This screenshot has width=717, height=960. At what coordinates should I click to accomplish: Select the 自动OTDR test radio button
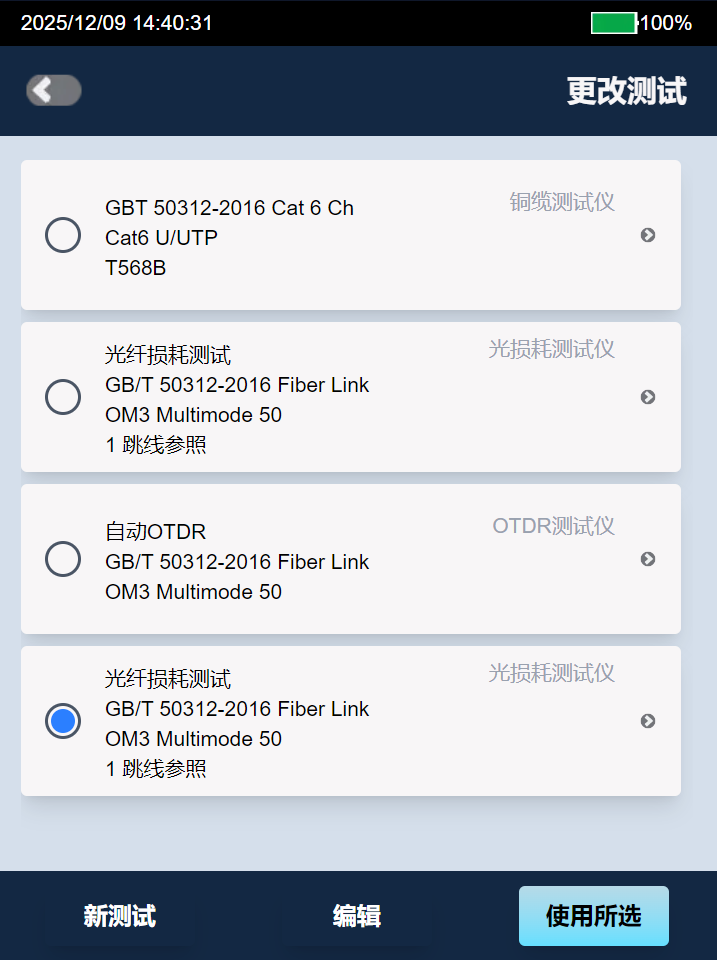click(63, 559)
